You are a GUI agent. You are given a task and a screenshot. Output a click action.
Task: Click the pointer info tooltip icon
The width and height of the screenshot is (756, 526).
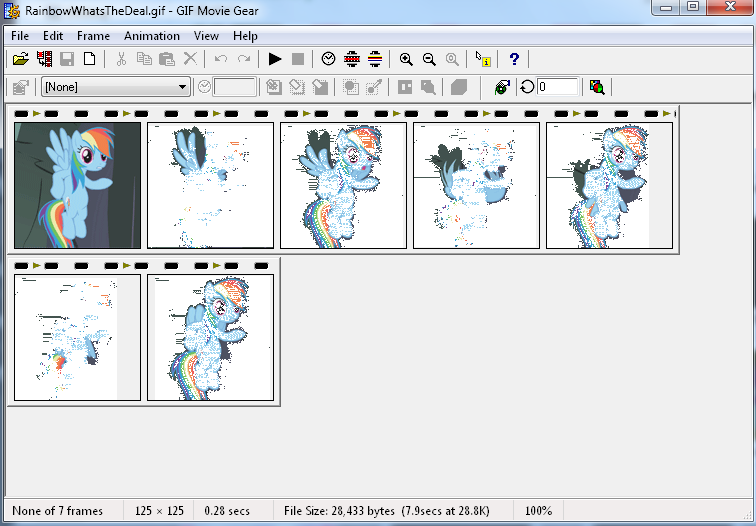(483, 59)
